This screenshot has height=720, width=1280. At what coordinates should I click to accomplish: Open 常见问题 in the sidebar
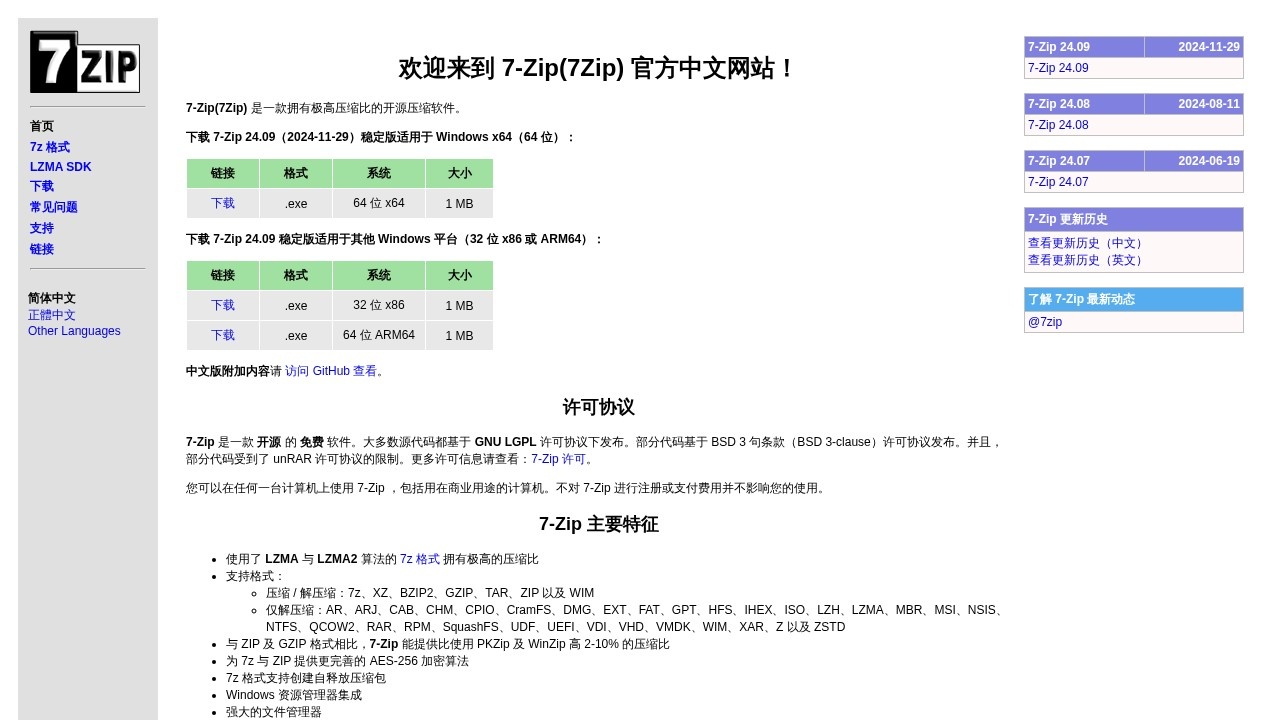pyautogui.click(x=54, y=207)
